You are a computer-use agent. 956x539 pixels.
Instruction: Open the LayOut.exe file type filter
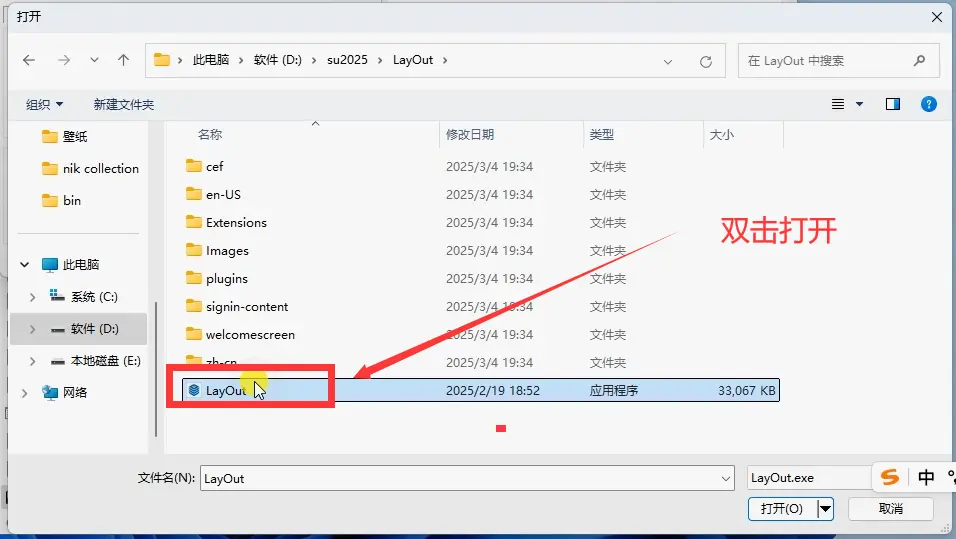[x=810, y=478]
